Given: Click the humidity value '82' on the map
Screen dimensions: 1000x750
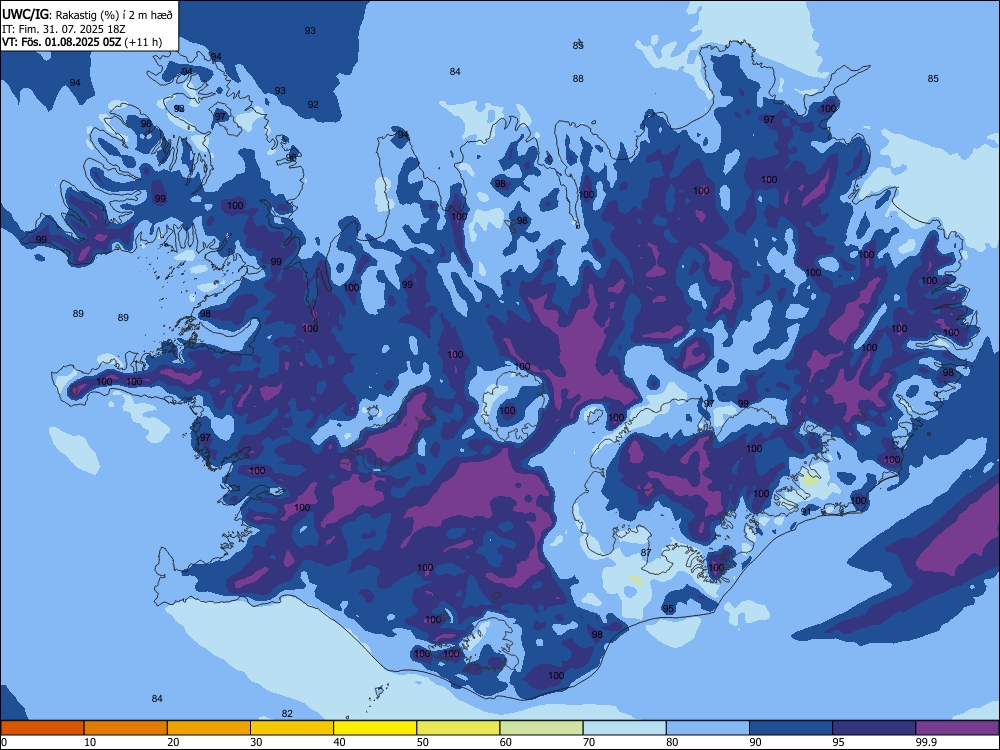Looking at the screenshot, I should coord(287,714).
